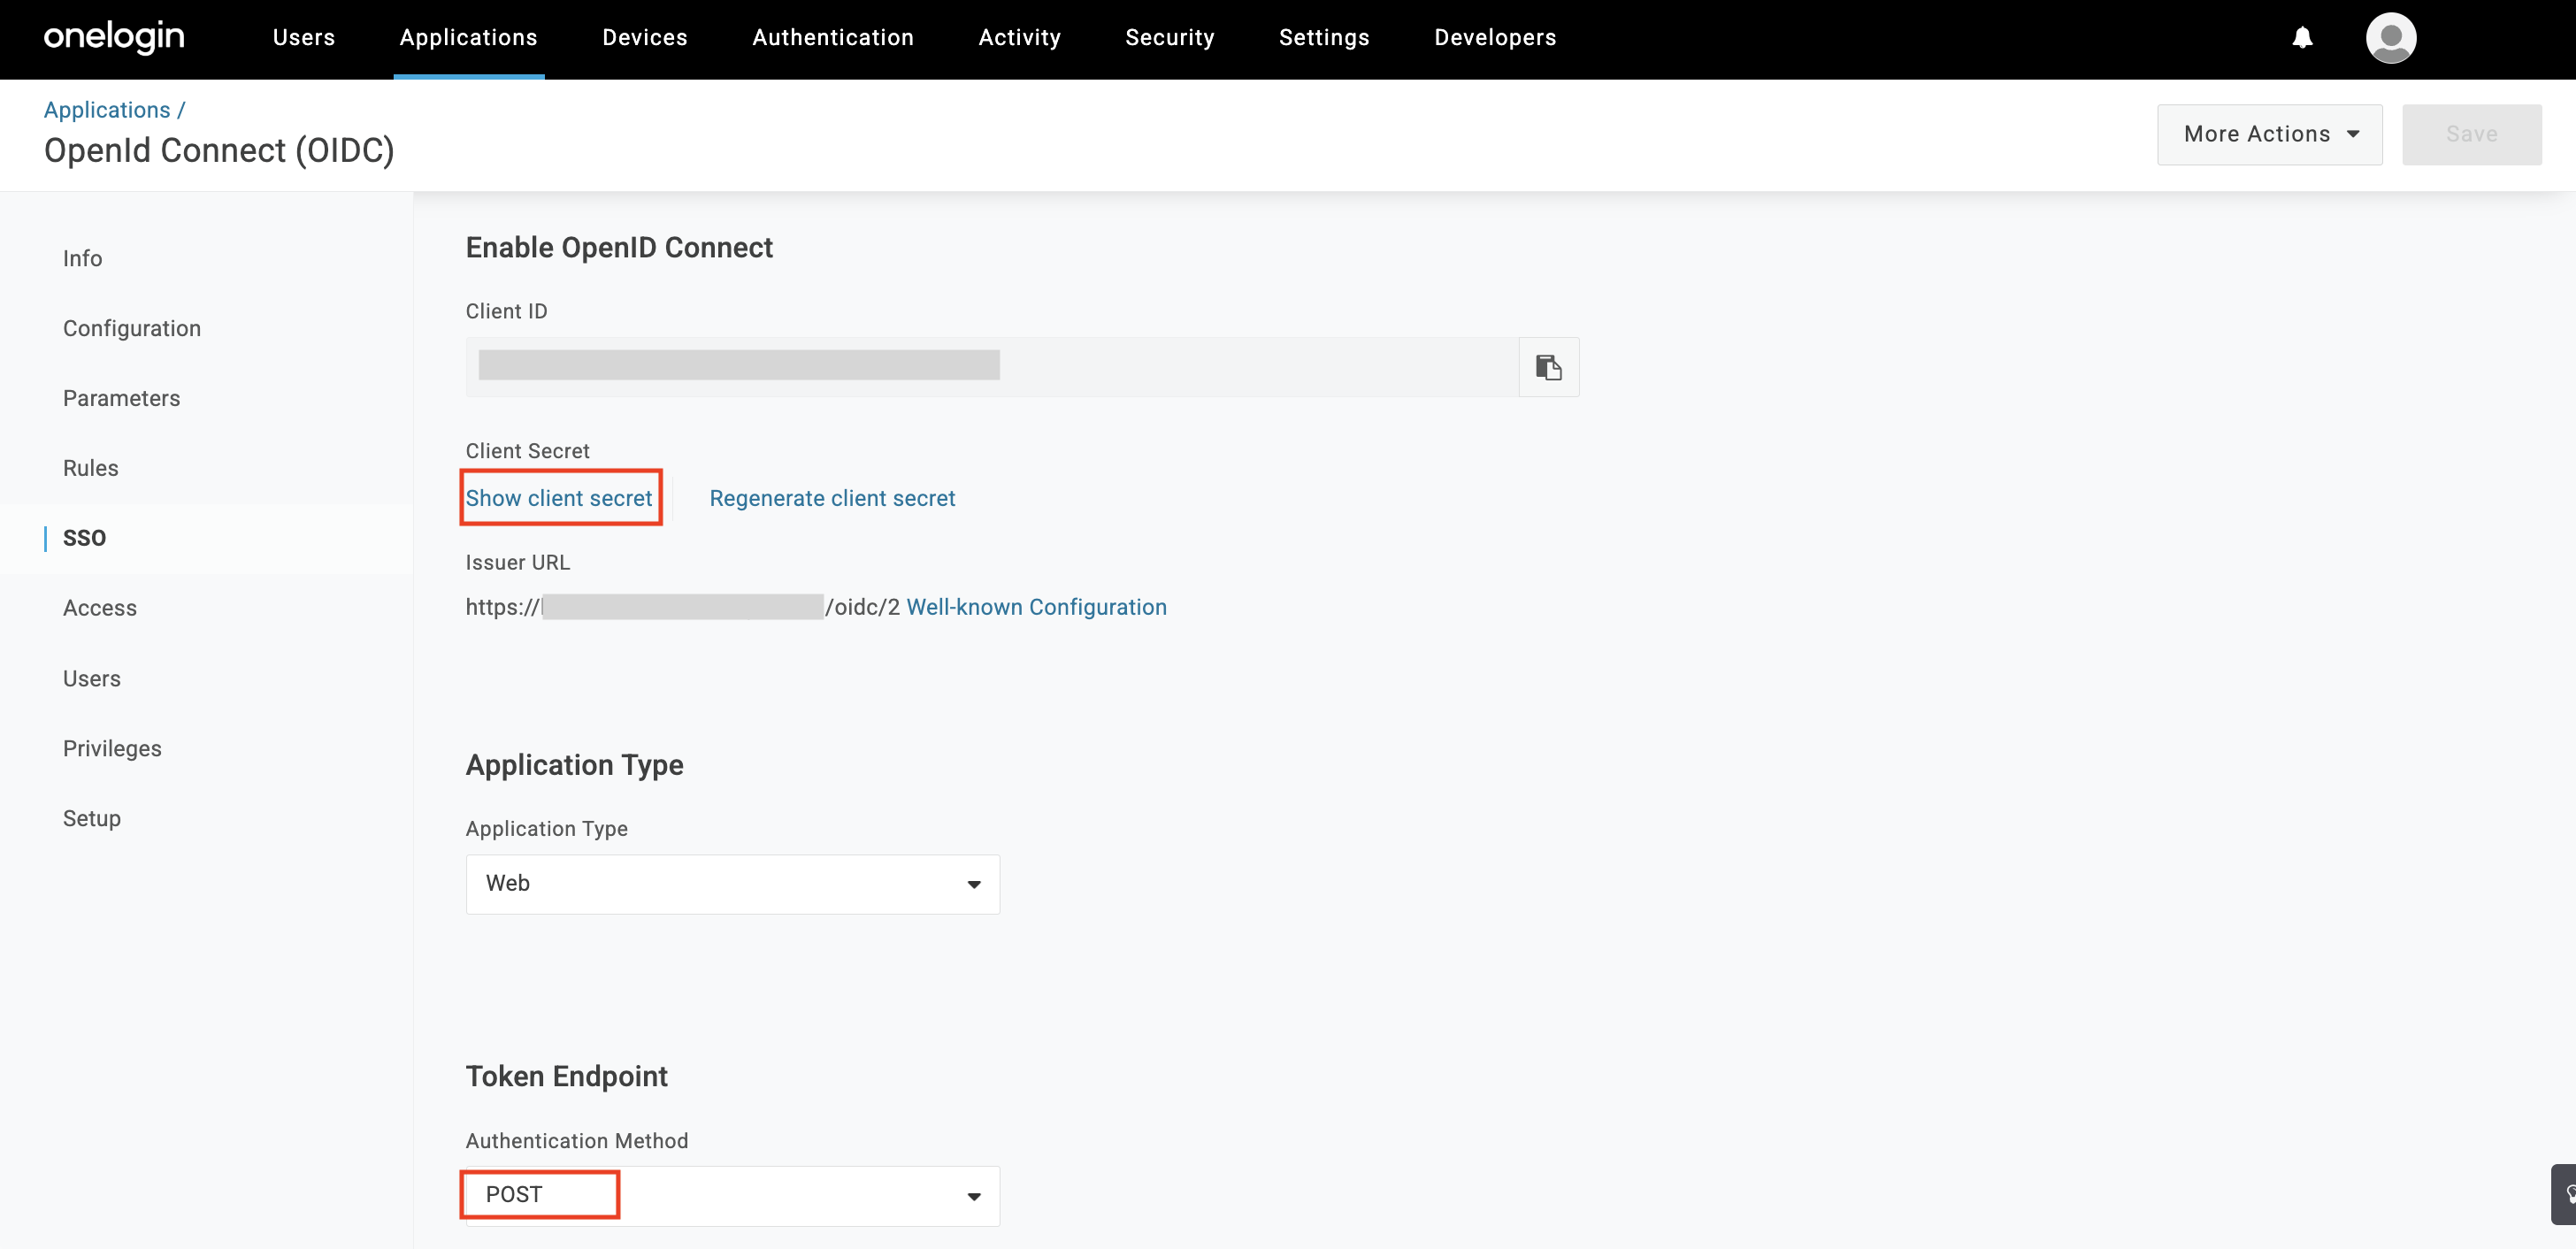Click the Save button

[x=2471, y=134]
